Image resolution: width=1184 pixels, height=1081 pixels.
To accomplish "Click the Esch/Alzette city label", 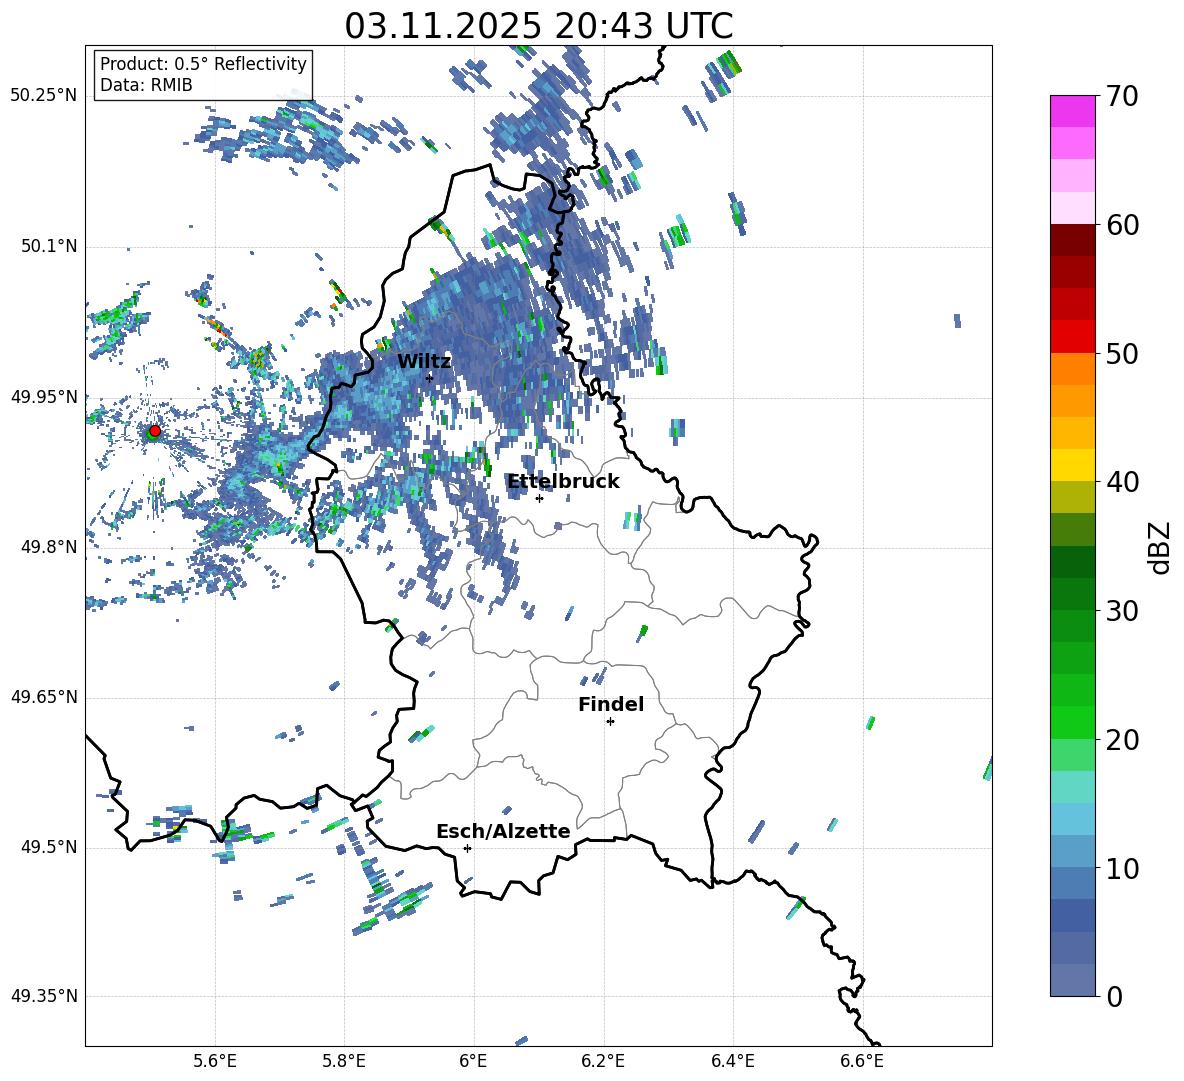I will click(504, 831).
